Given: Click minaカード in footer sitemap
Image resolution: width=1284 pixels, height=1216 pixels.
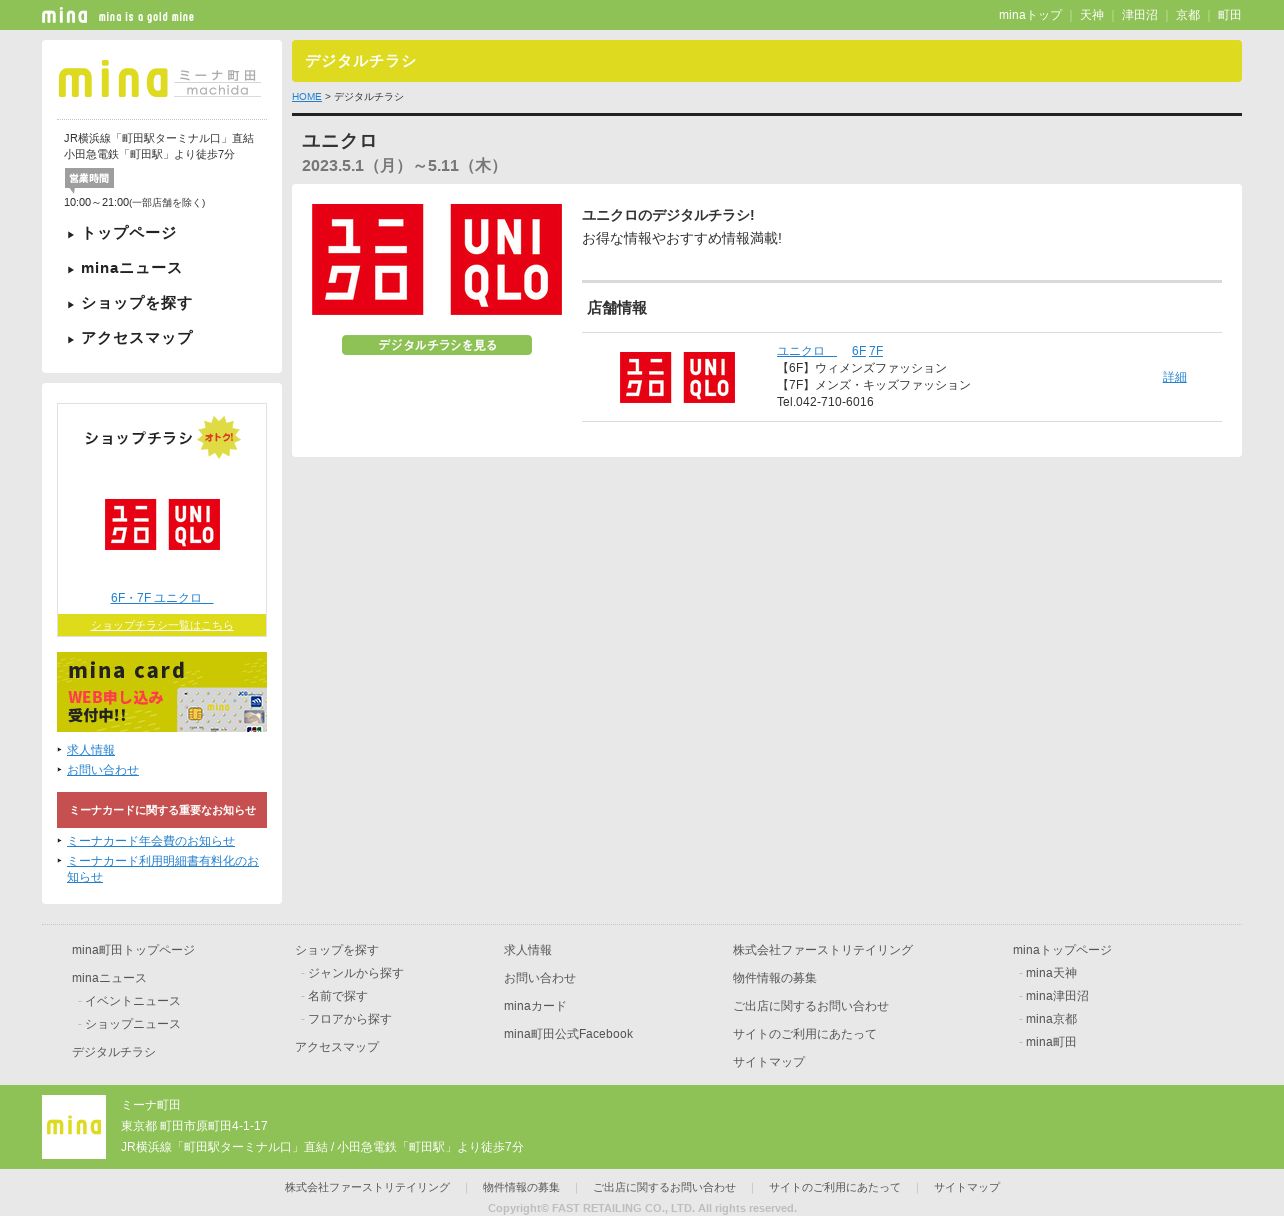Looking at the screenshot, I should point(535,1006).
